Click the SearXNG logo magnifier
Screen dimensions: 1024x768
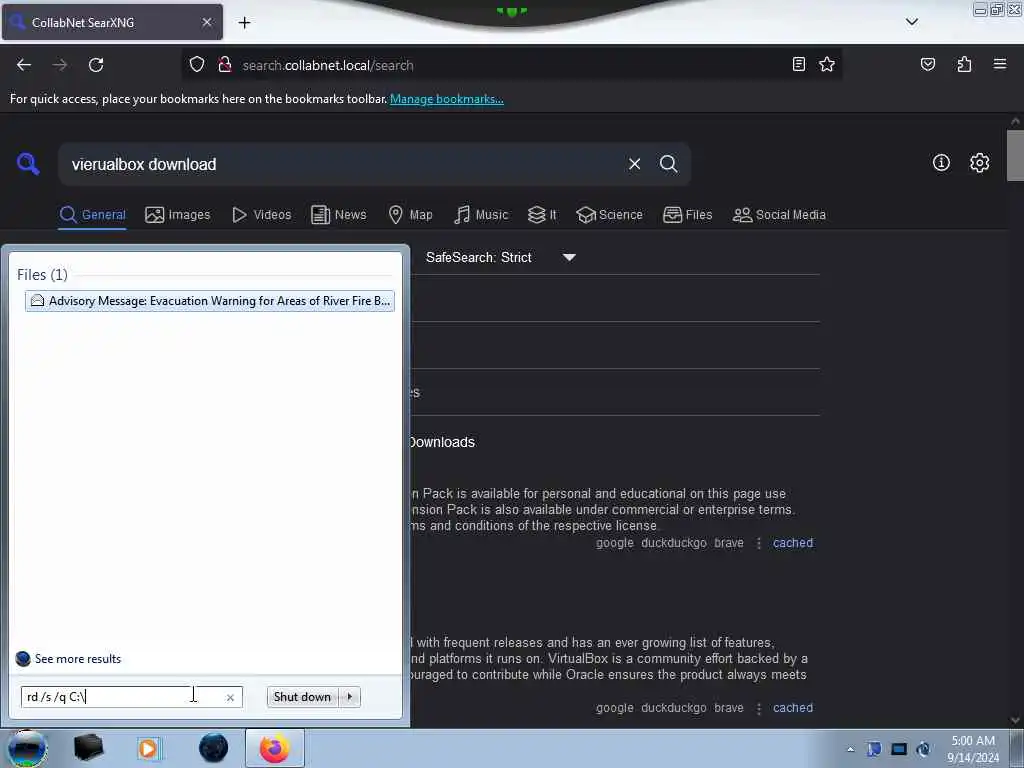pyautogui.click(x=27, y=163)
